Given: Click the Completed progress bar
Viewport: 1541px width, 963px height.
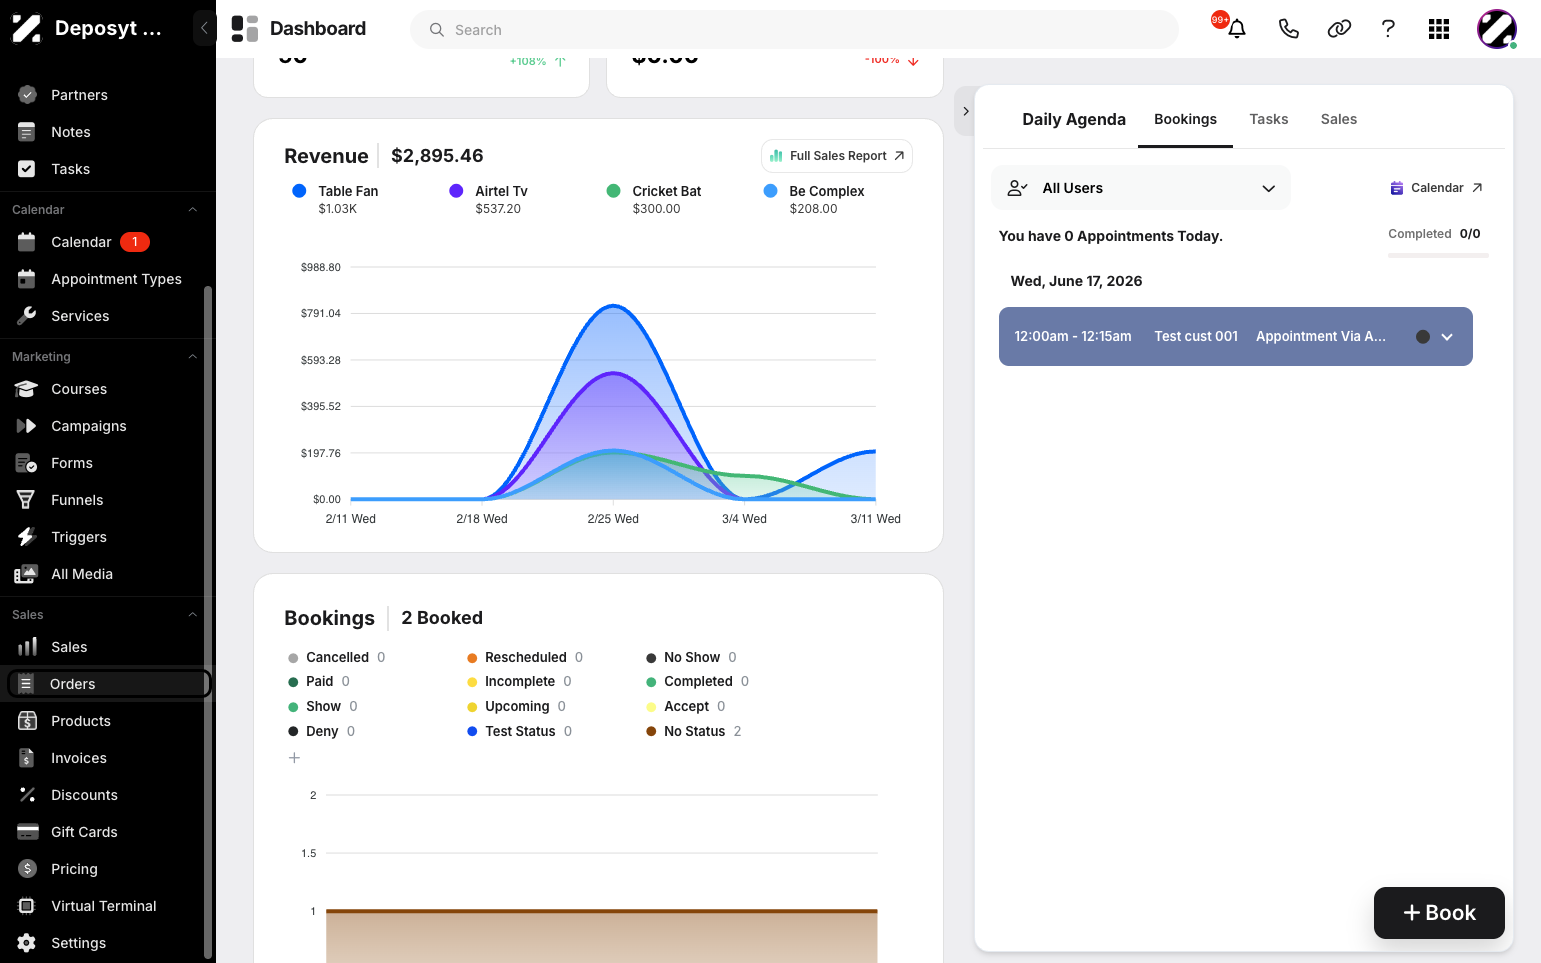Looking at the screenshot, I should pyautogui.click(x=1438, y=256).
